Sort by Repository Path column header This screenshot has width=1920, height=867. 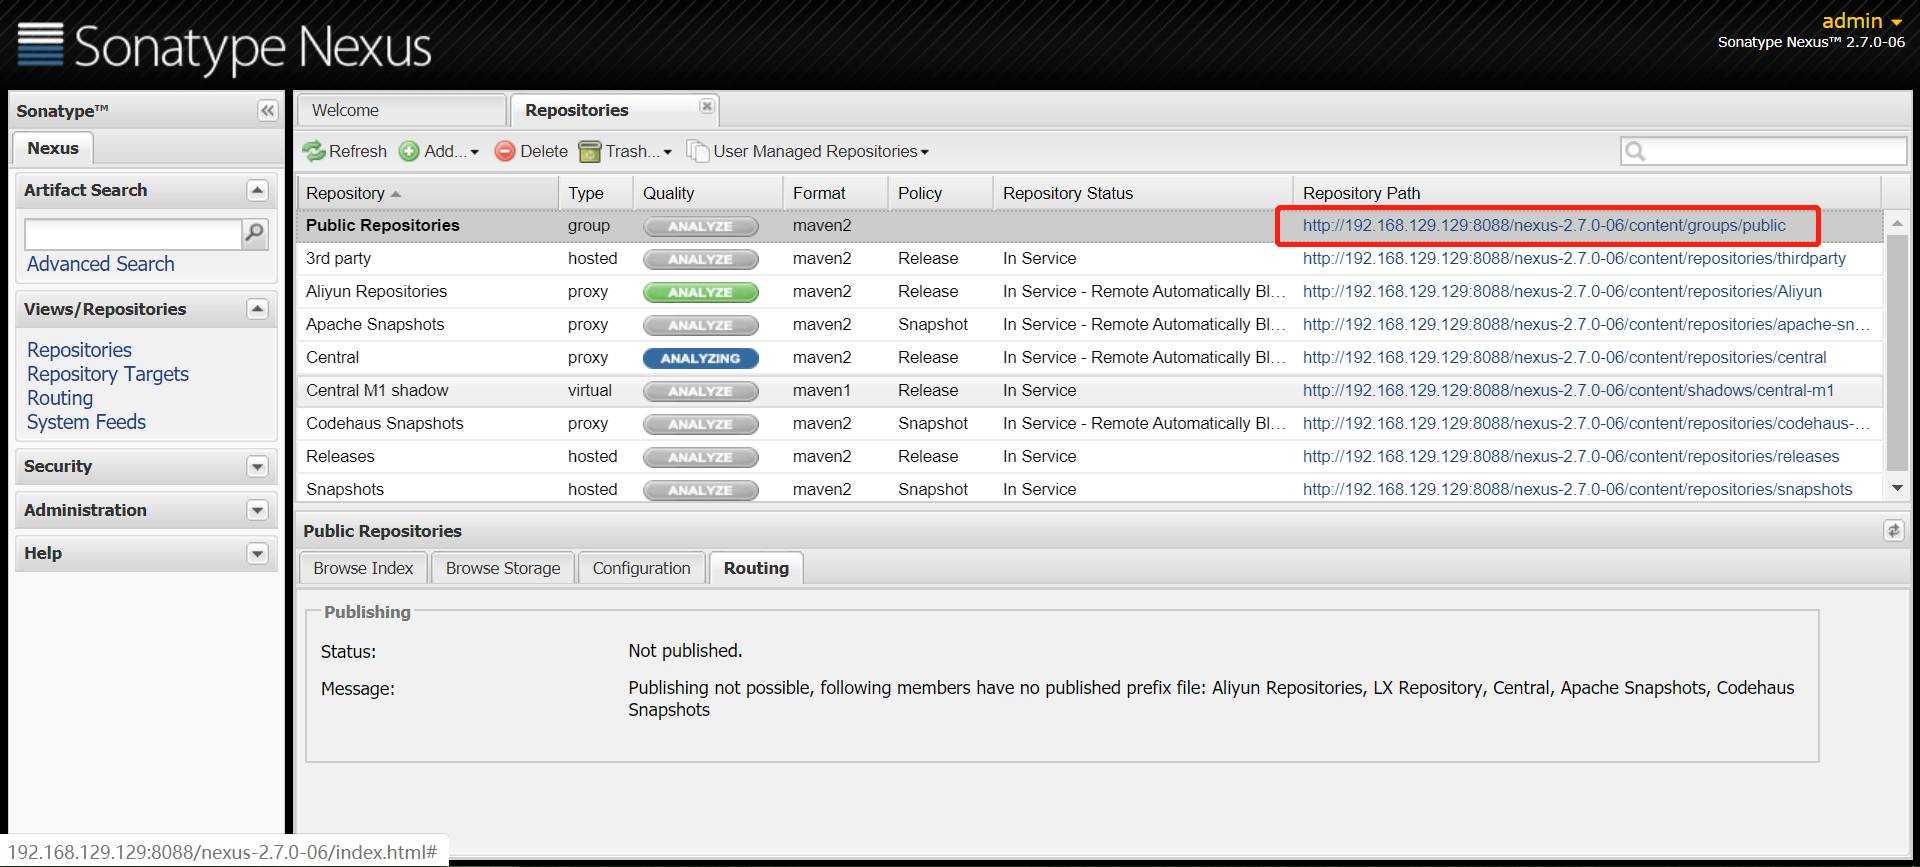click(x=1587, y=193)
